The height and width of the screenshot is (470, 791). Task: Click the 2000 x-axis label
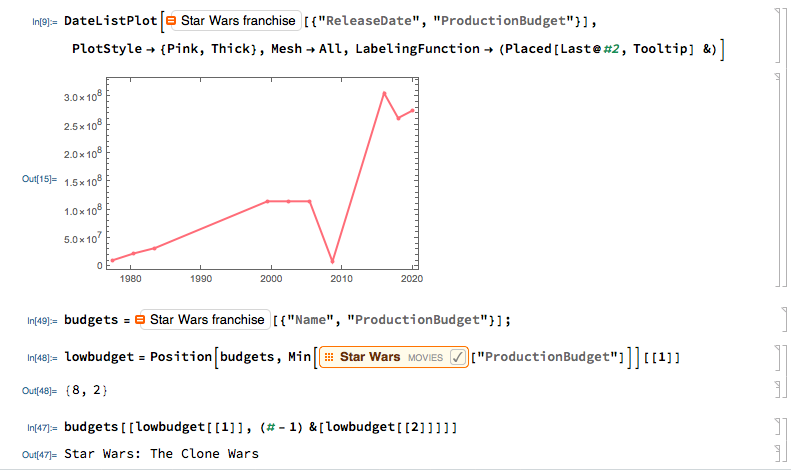click(271, 279)
